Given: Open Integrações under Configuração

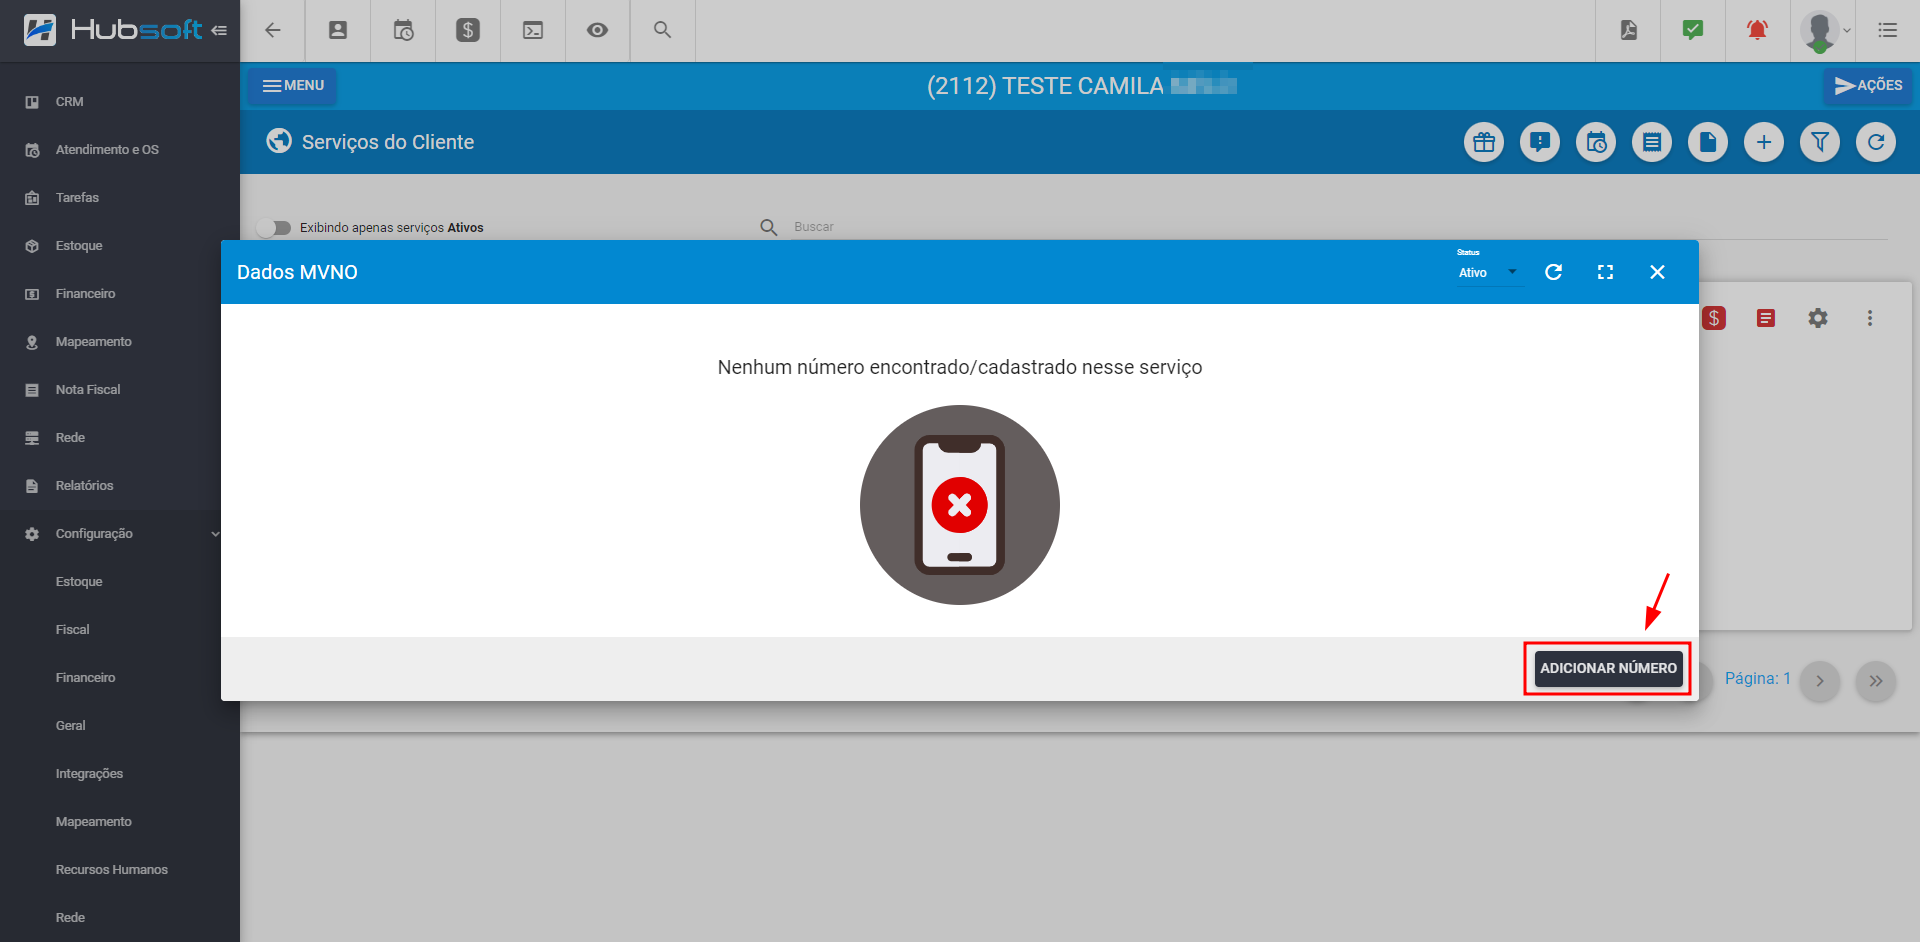Looking at the screenshot, I should [120, 774].
